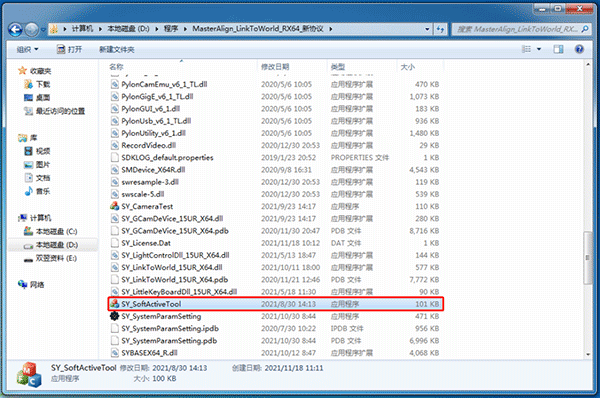Click the search box input field

(x=517, y=29)
